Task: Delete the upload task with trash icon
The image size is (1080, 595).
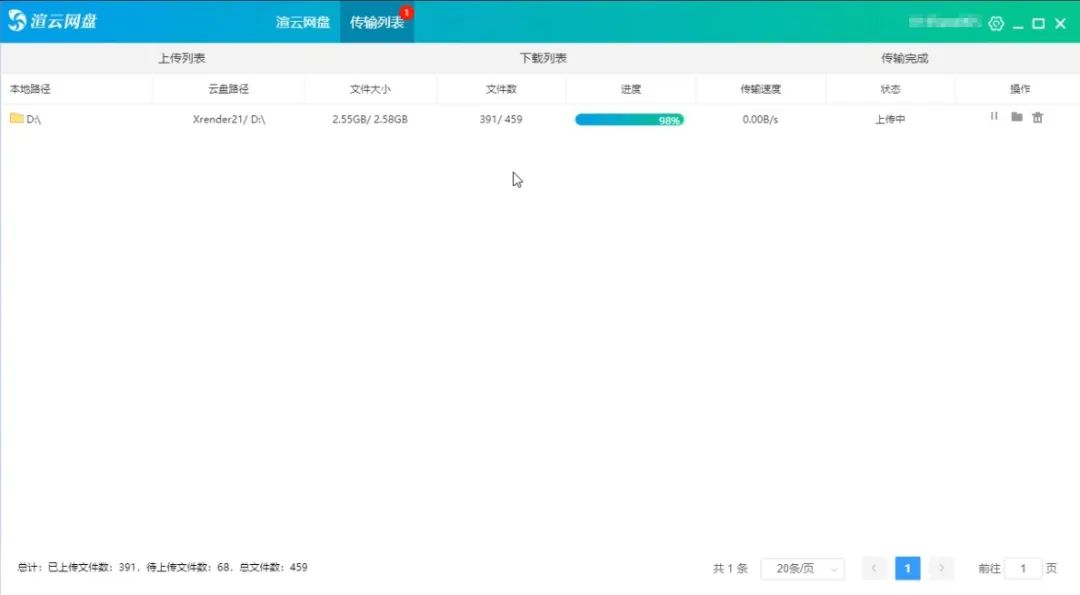Action: (1037, 117)
